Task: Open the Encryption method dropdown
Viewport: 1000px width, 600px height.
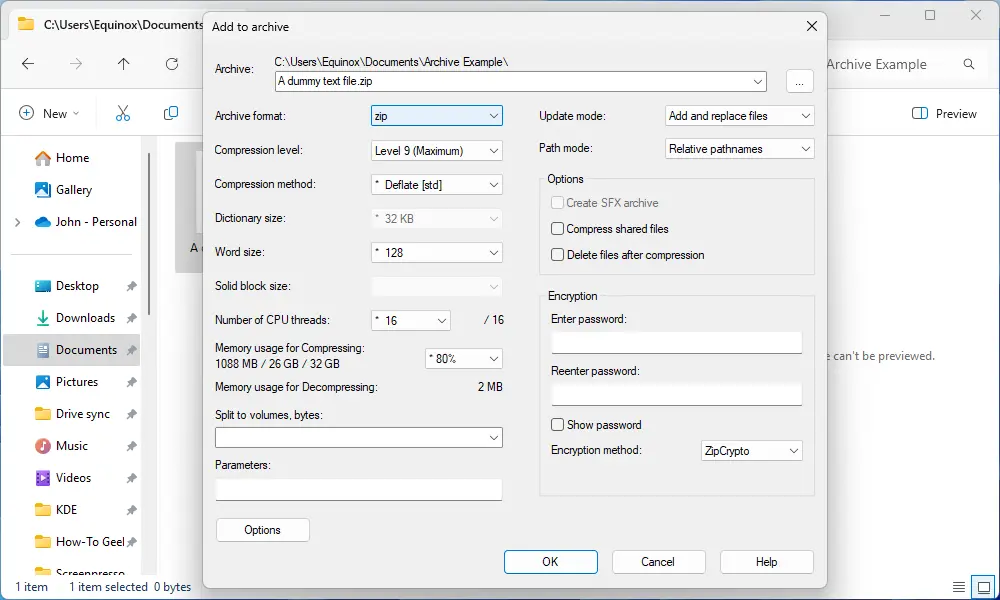Action: pos(751,451)
